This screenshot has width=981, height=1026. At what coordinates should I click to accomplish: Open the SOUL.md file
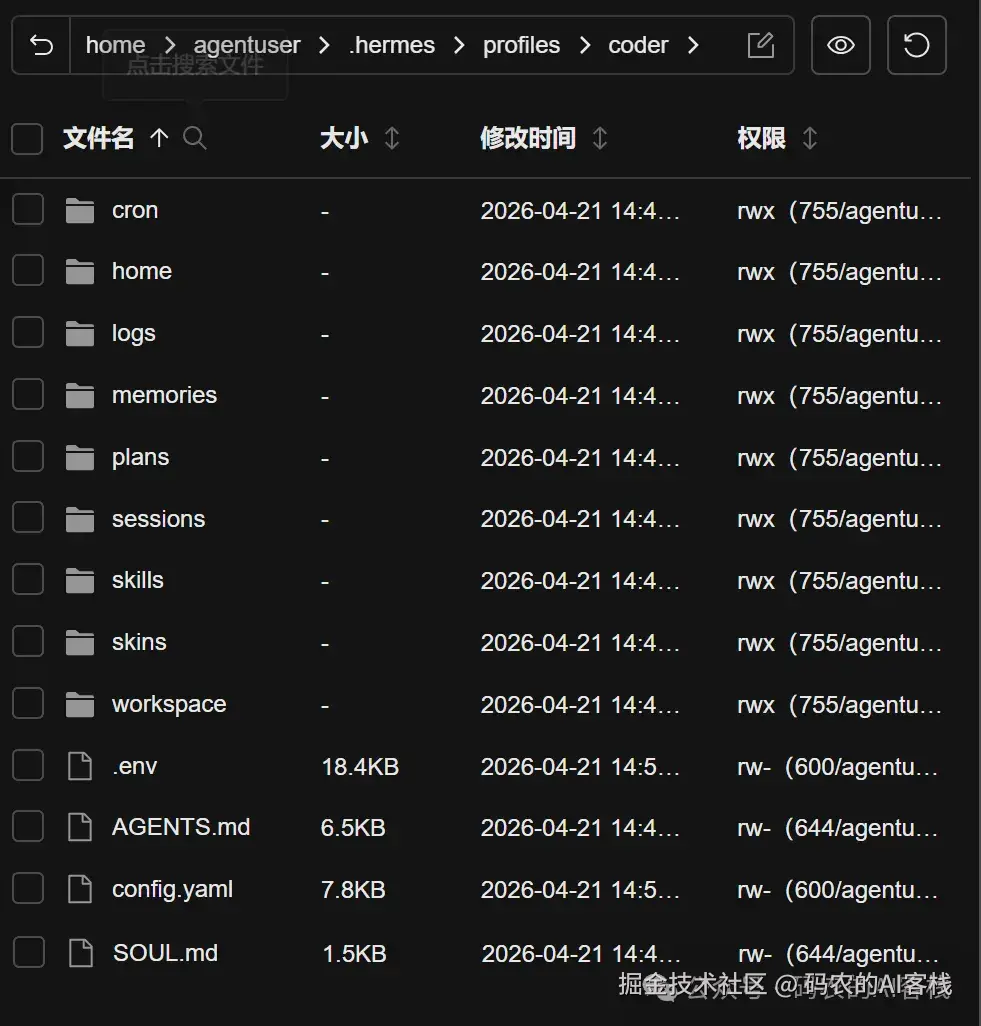(165, 952)
